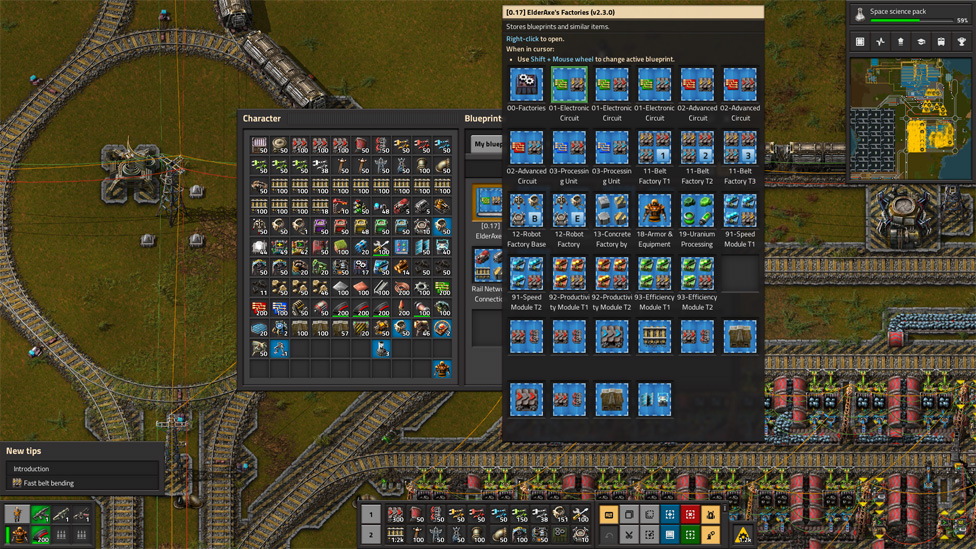Switch to quickbar row 1
This screenshot has width=976, height=549.
click(x=371, y=515)
